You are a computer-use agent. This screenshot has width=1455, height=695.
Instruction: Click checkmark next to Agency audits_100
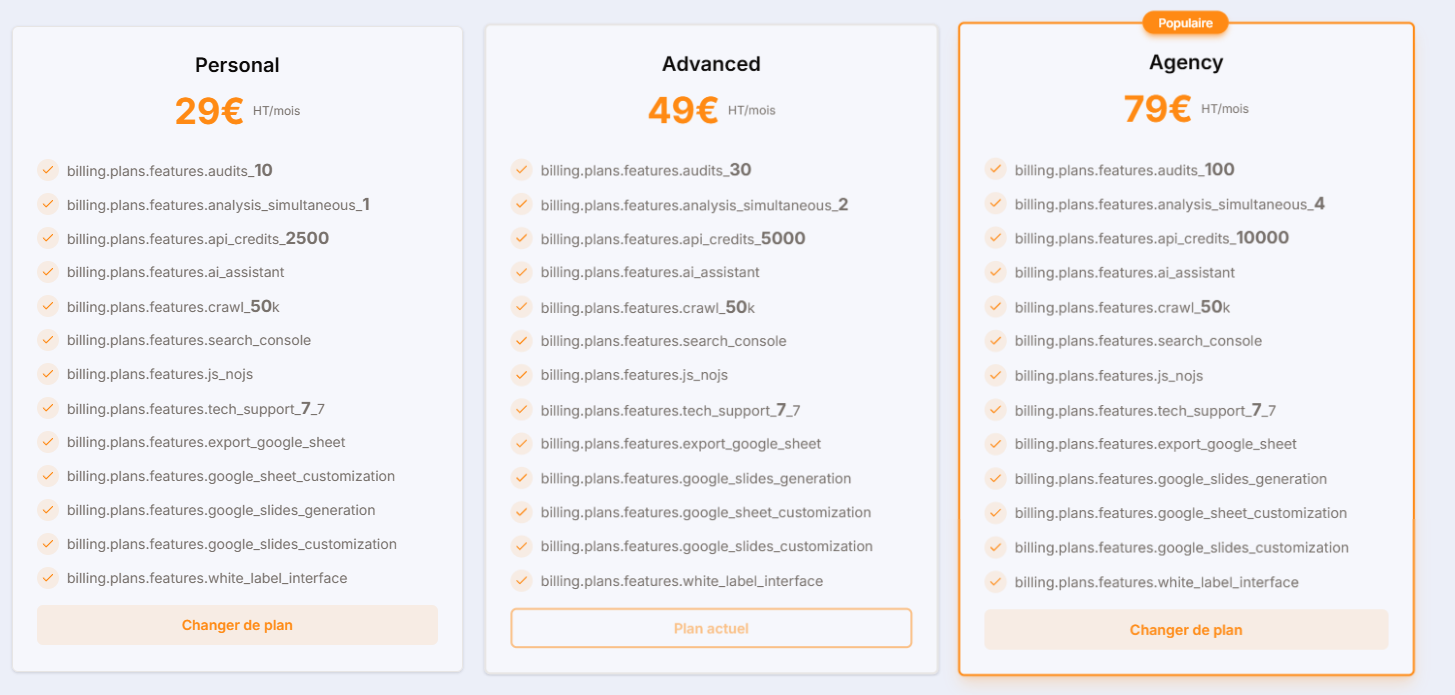[x=995, y=169]
